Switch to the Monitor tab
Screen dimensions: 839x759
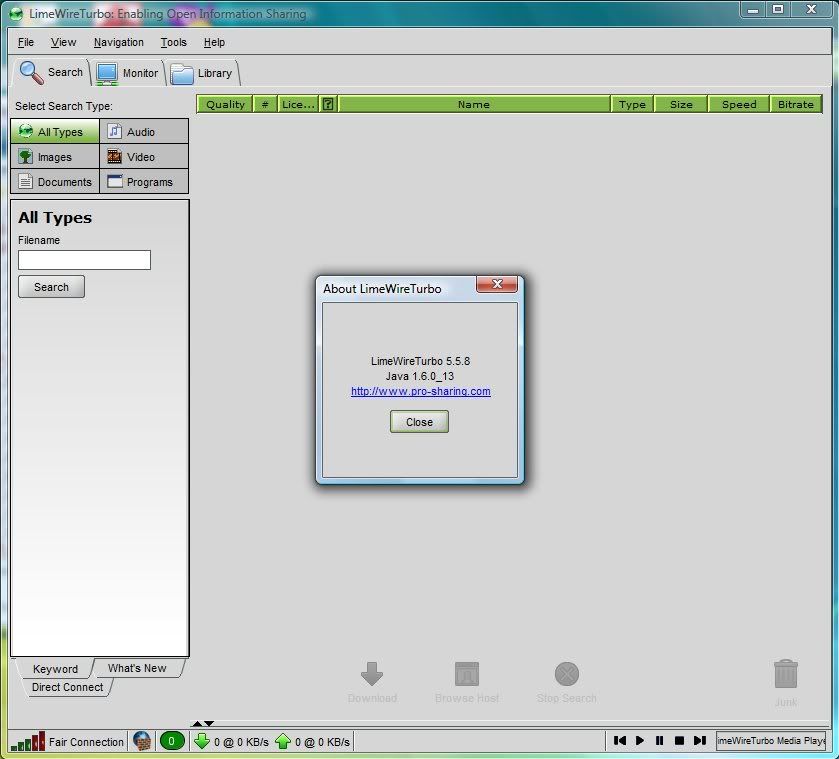(128, 73)
